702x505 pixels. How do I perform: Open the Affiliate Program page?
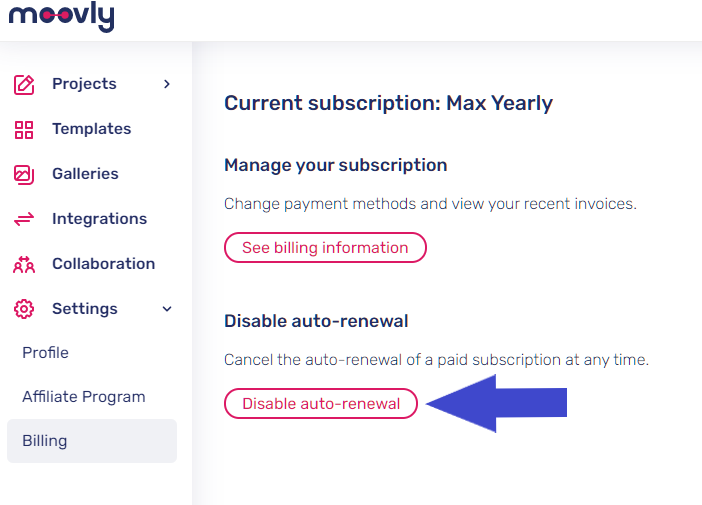click(x=84, y=397)
